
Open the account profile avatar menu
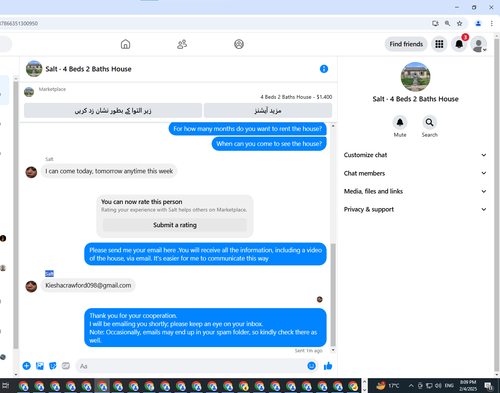pyautogui.click(x=479, y=44)
